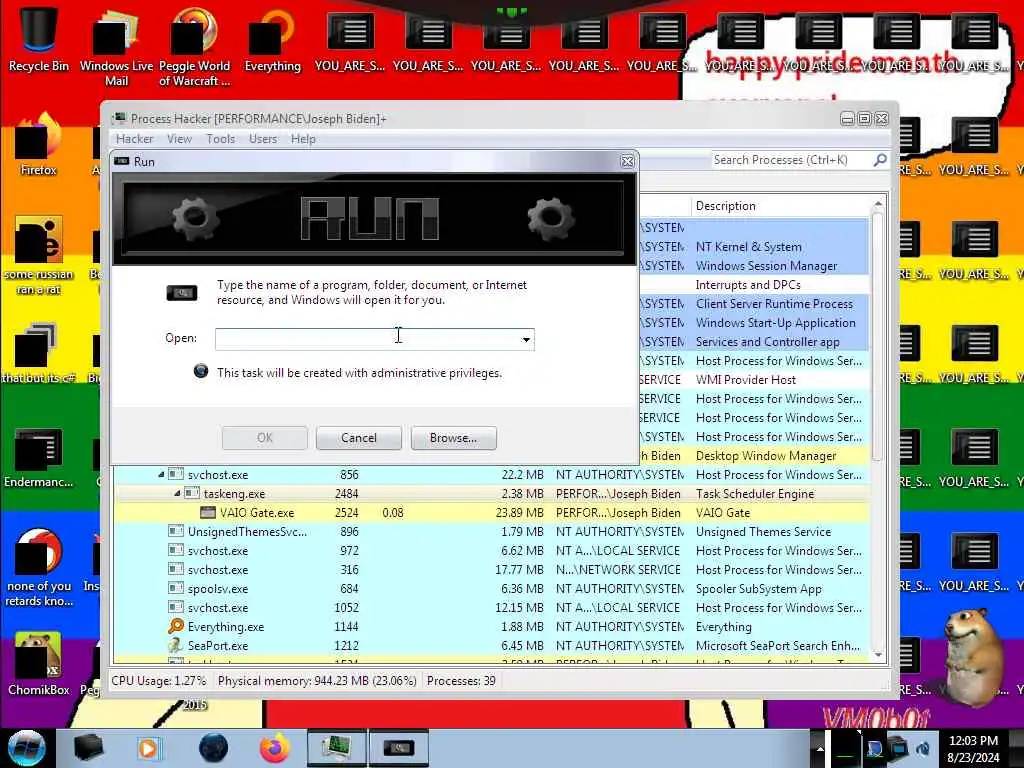This screenshot has width=1024, height=768.
Task: Open the media player taskbar icon
Action: [x=150, y=748]
